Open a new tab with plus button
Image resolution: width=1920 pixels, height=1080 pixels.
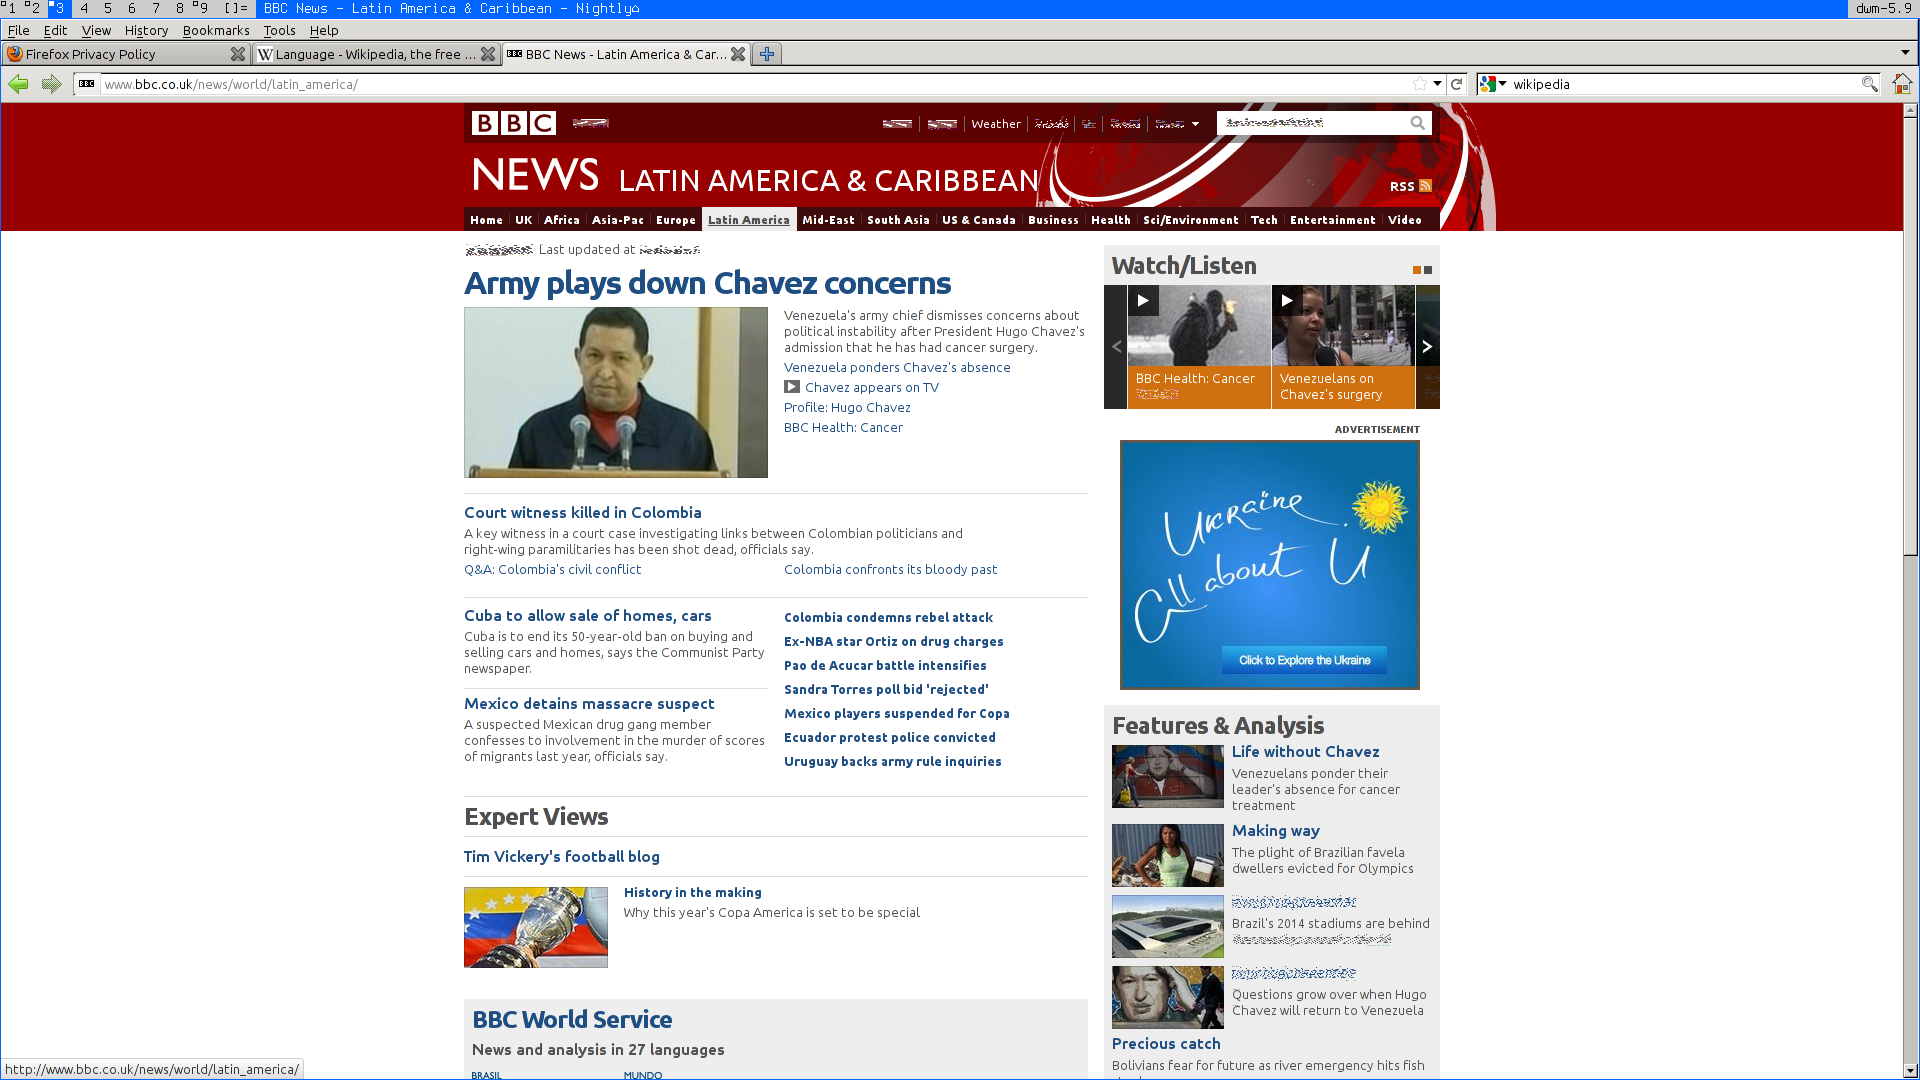point(767,54)
